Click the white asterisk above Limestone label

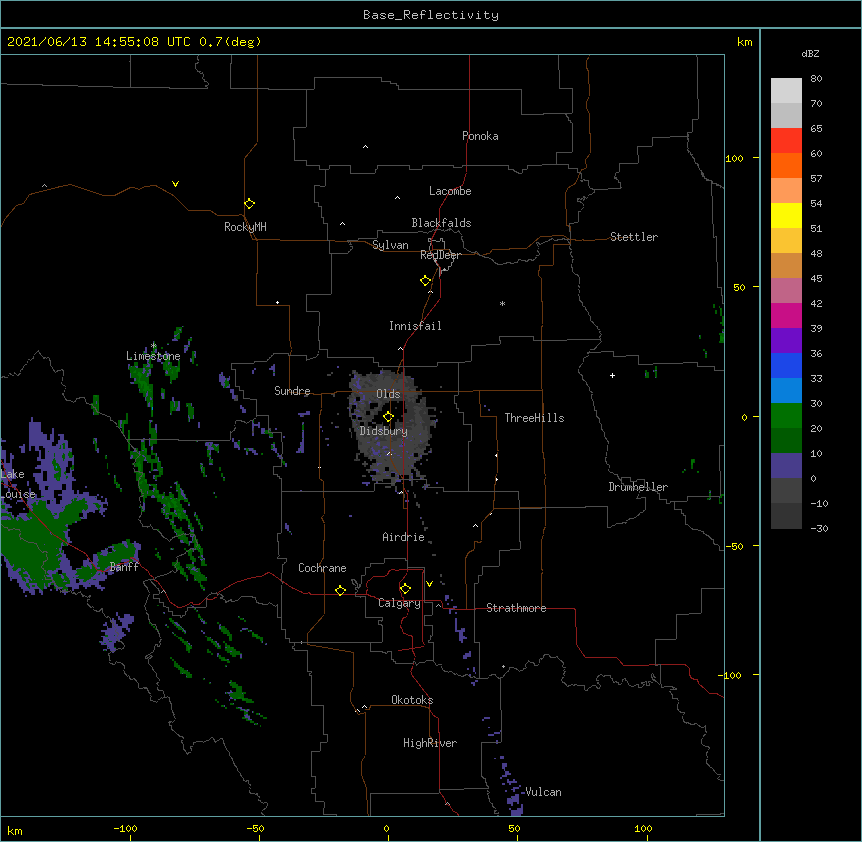pos(154,346)
